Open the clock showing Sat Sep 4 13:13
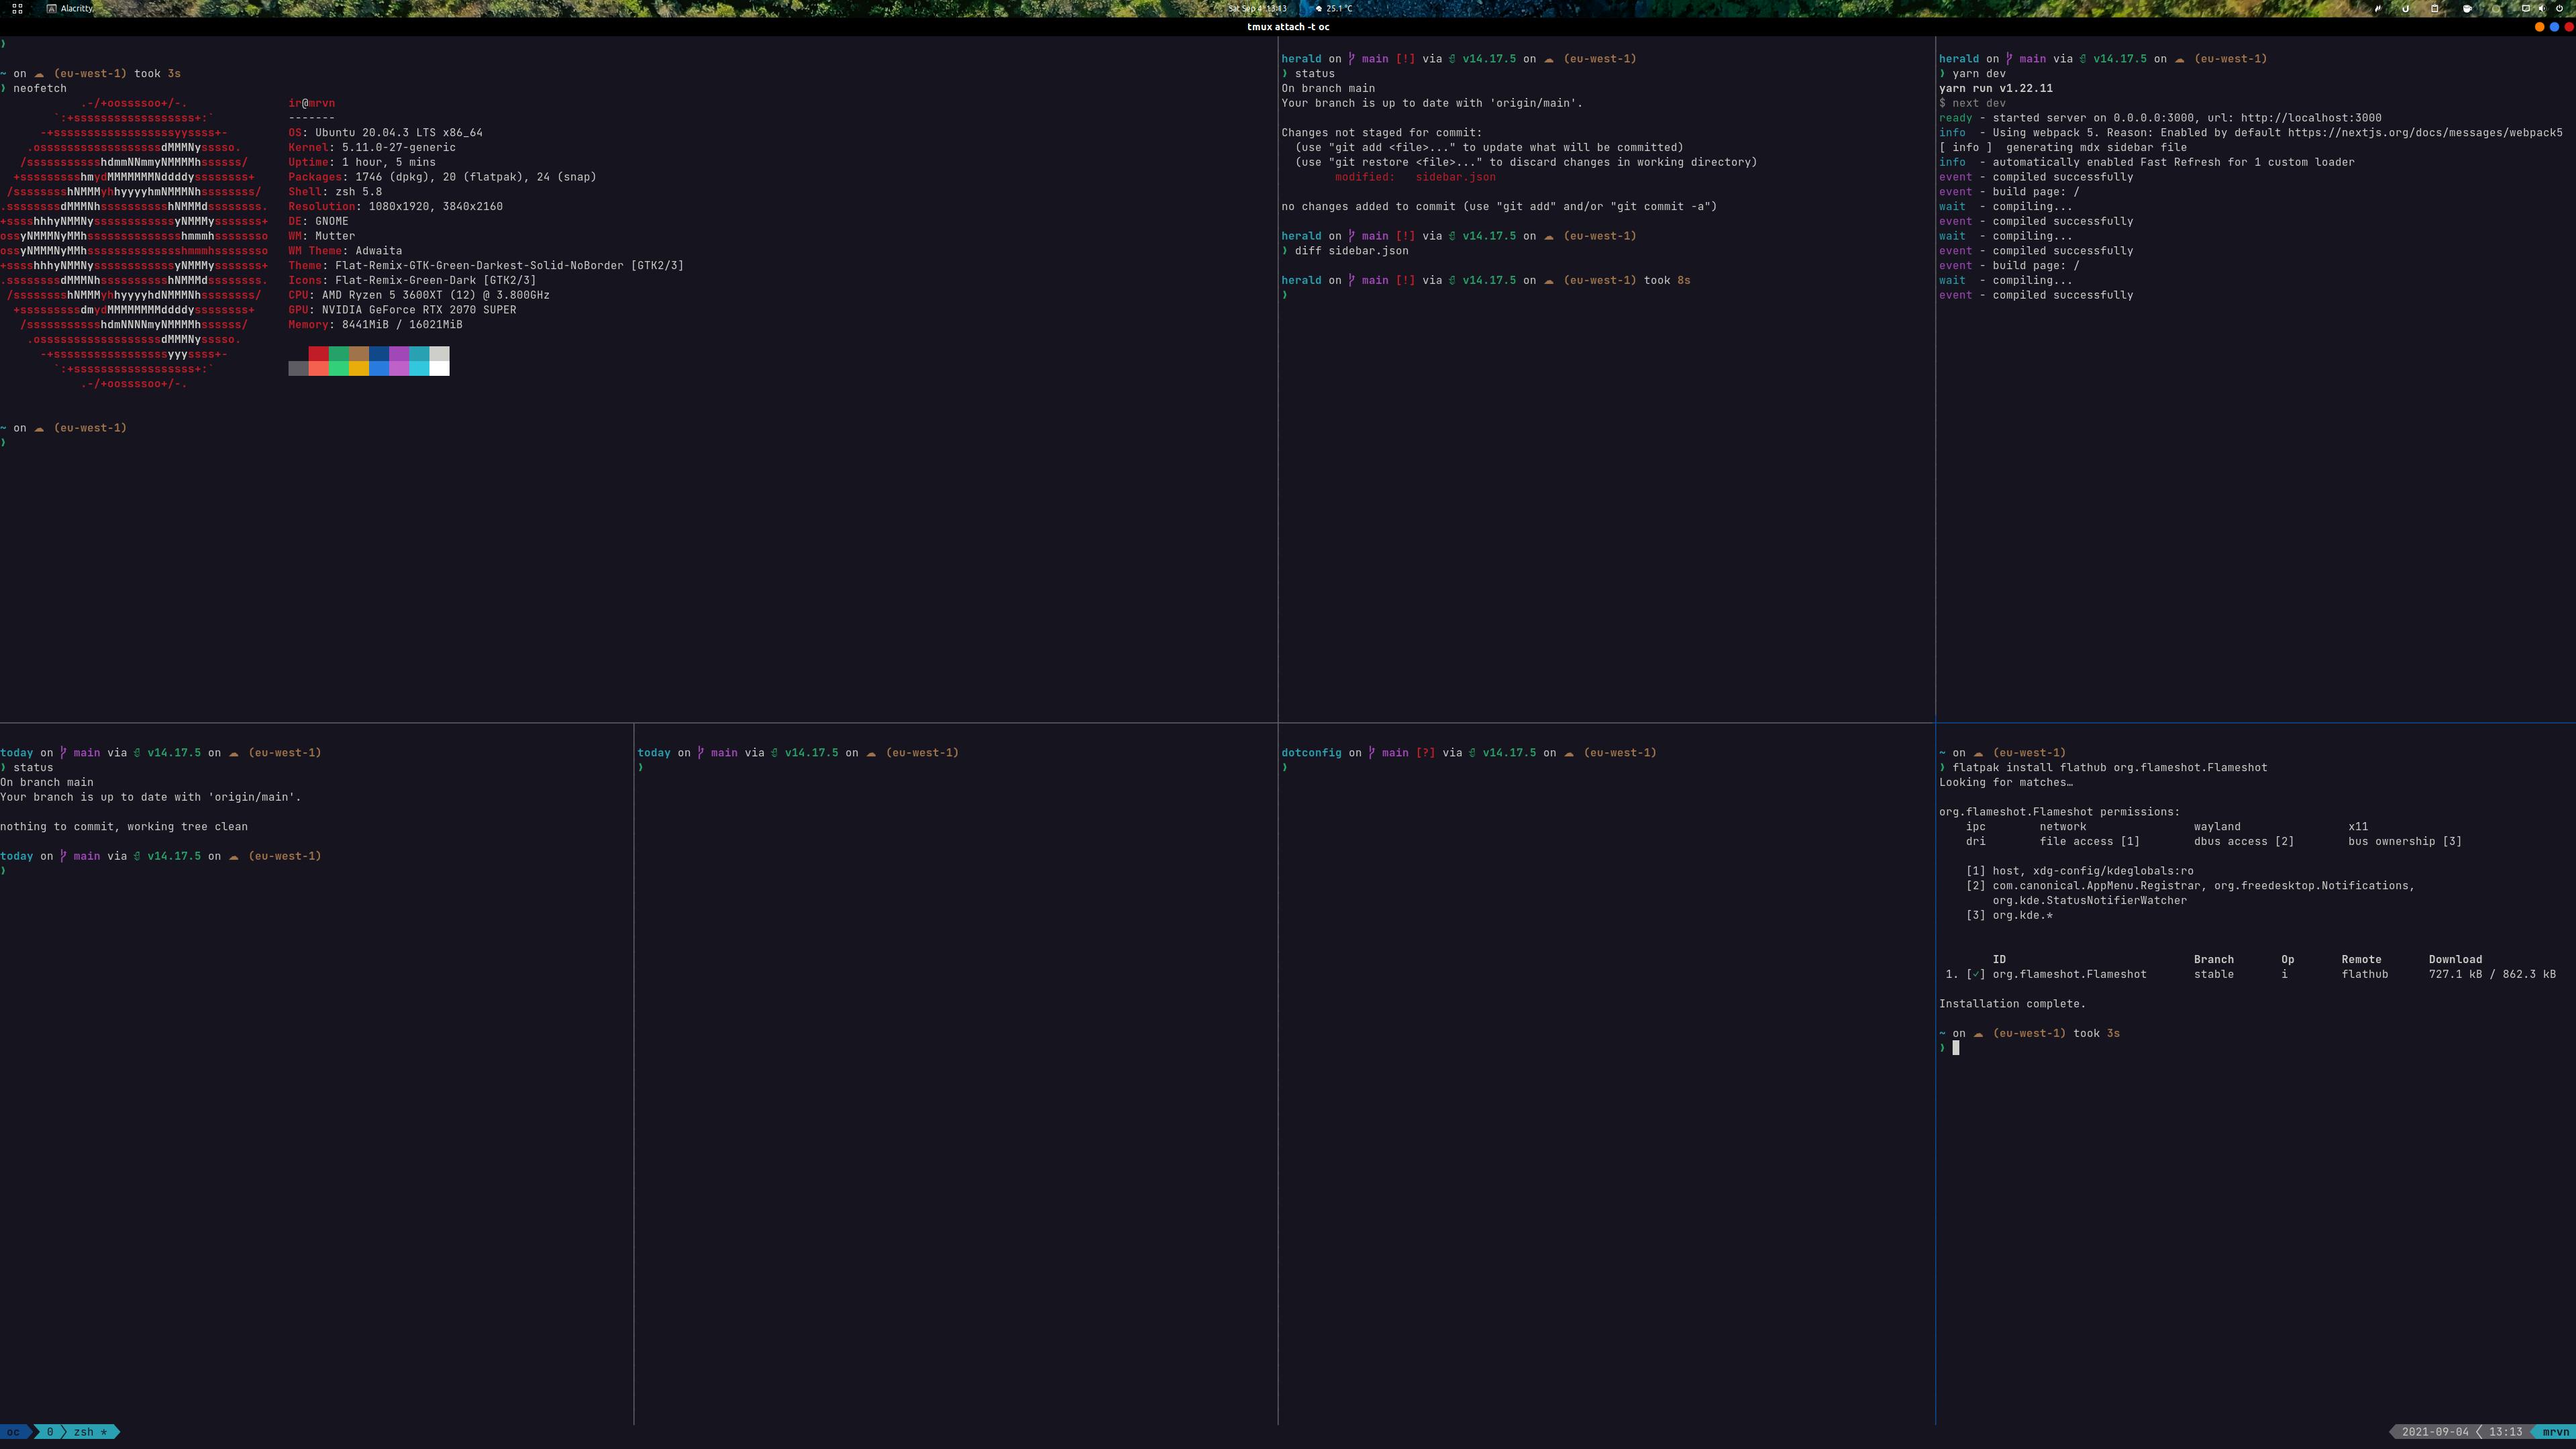 click(1257, 8)
